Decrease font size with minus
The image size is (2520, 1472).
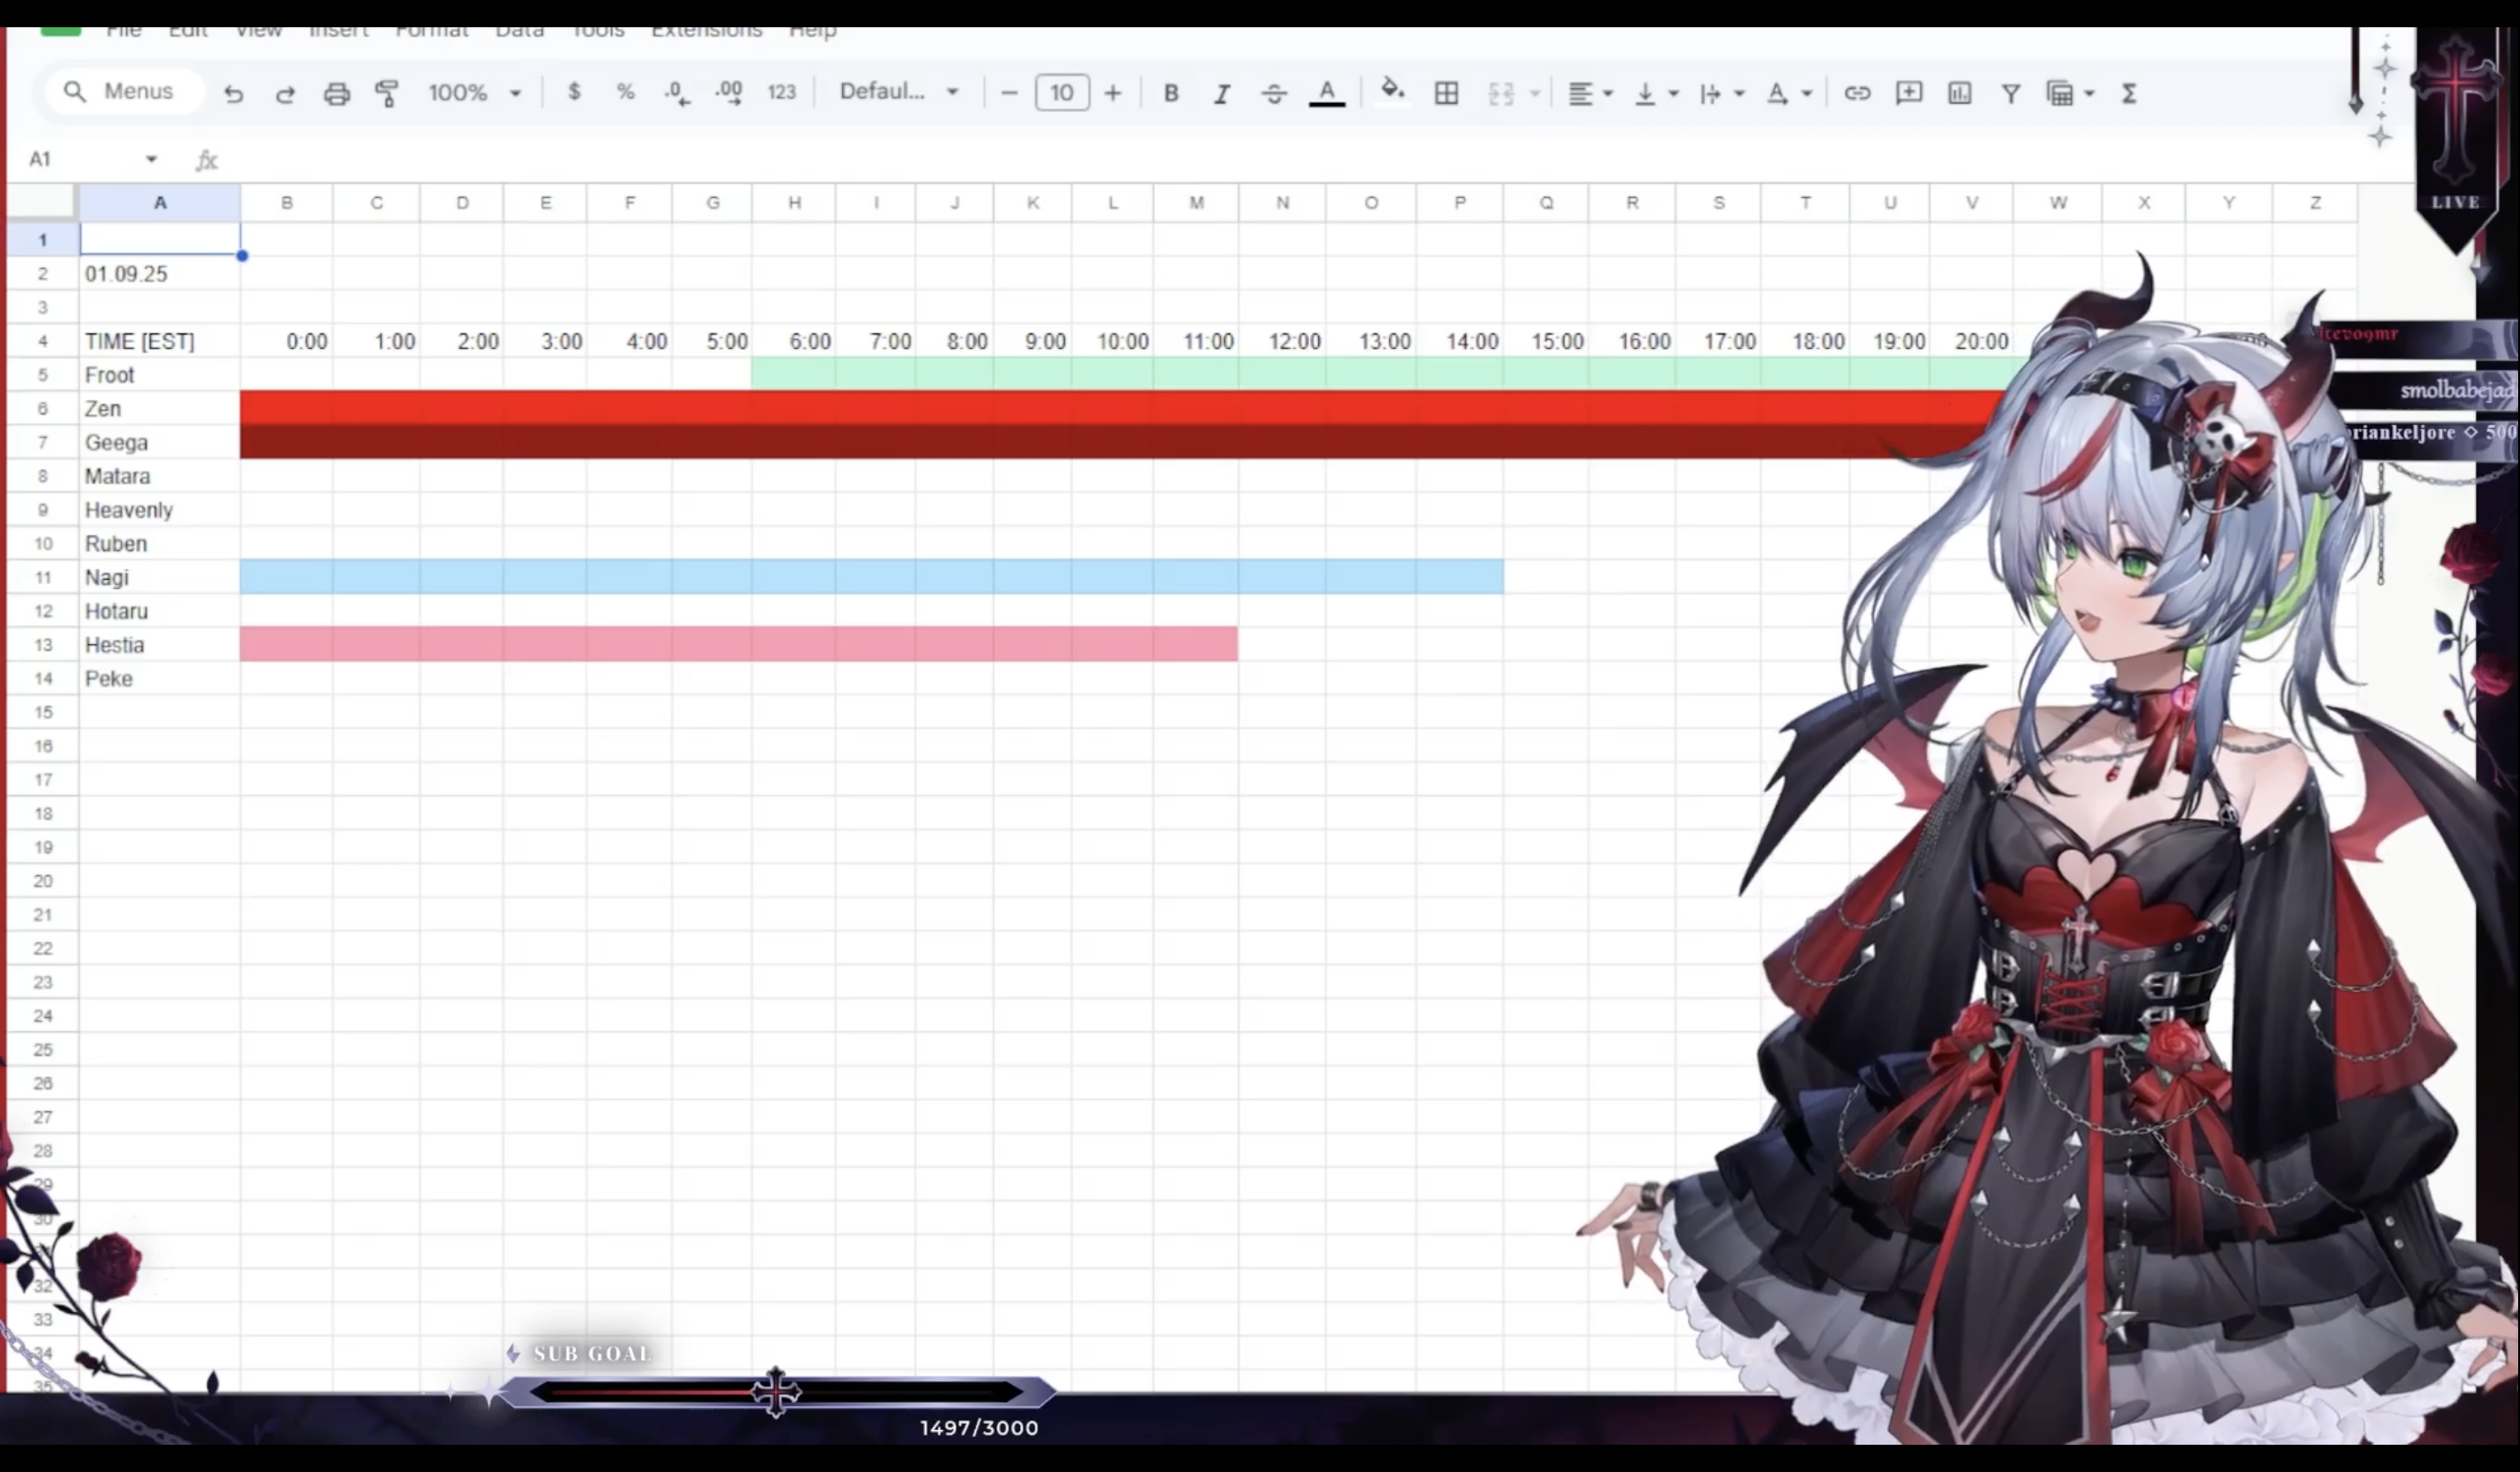tap(1009, 93)
